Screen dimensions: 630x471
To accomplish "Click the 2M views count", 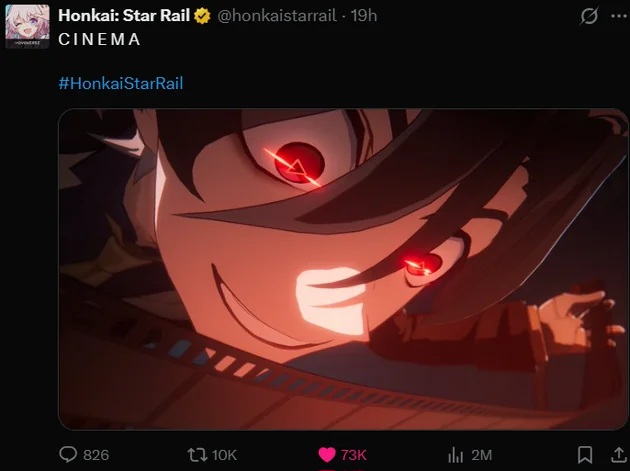I will point(482,455).
